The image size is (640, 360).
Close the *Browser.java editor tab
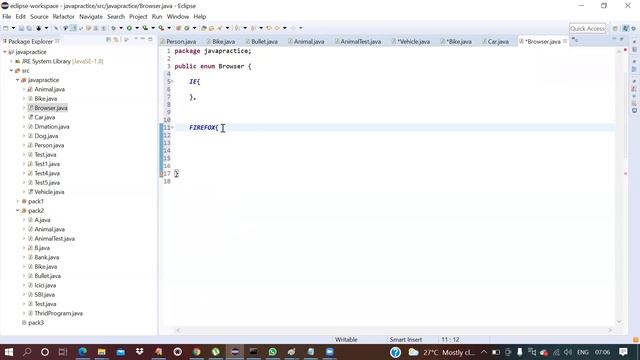pos(565,41)
